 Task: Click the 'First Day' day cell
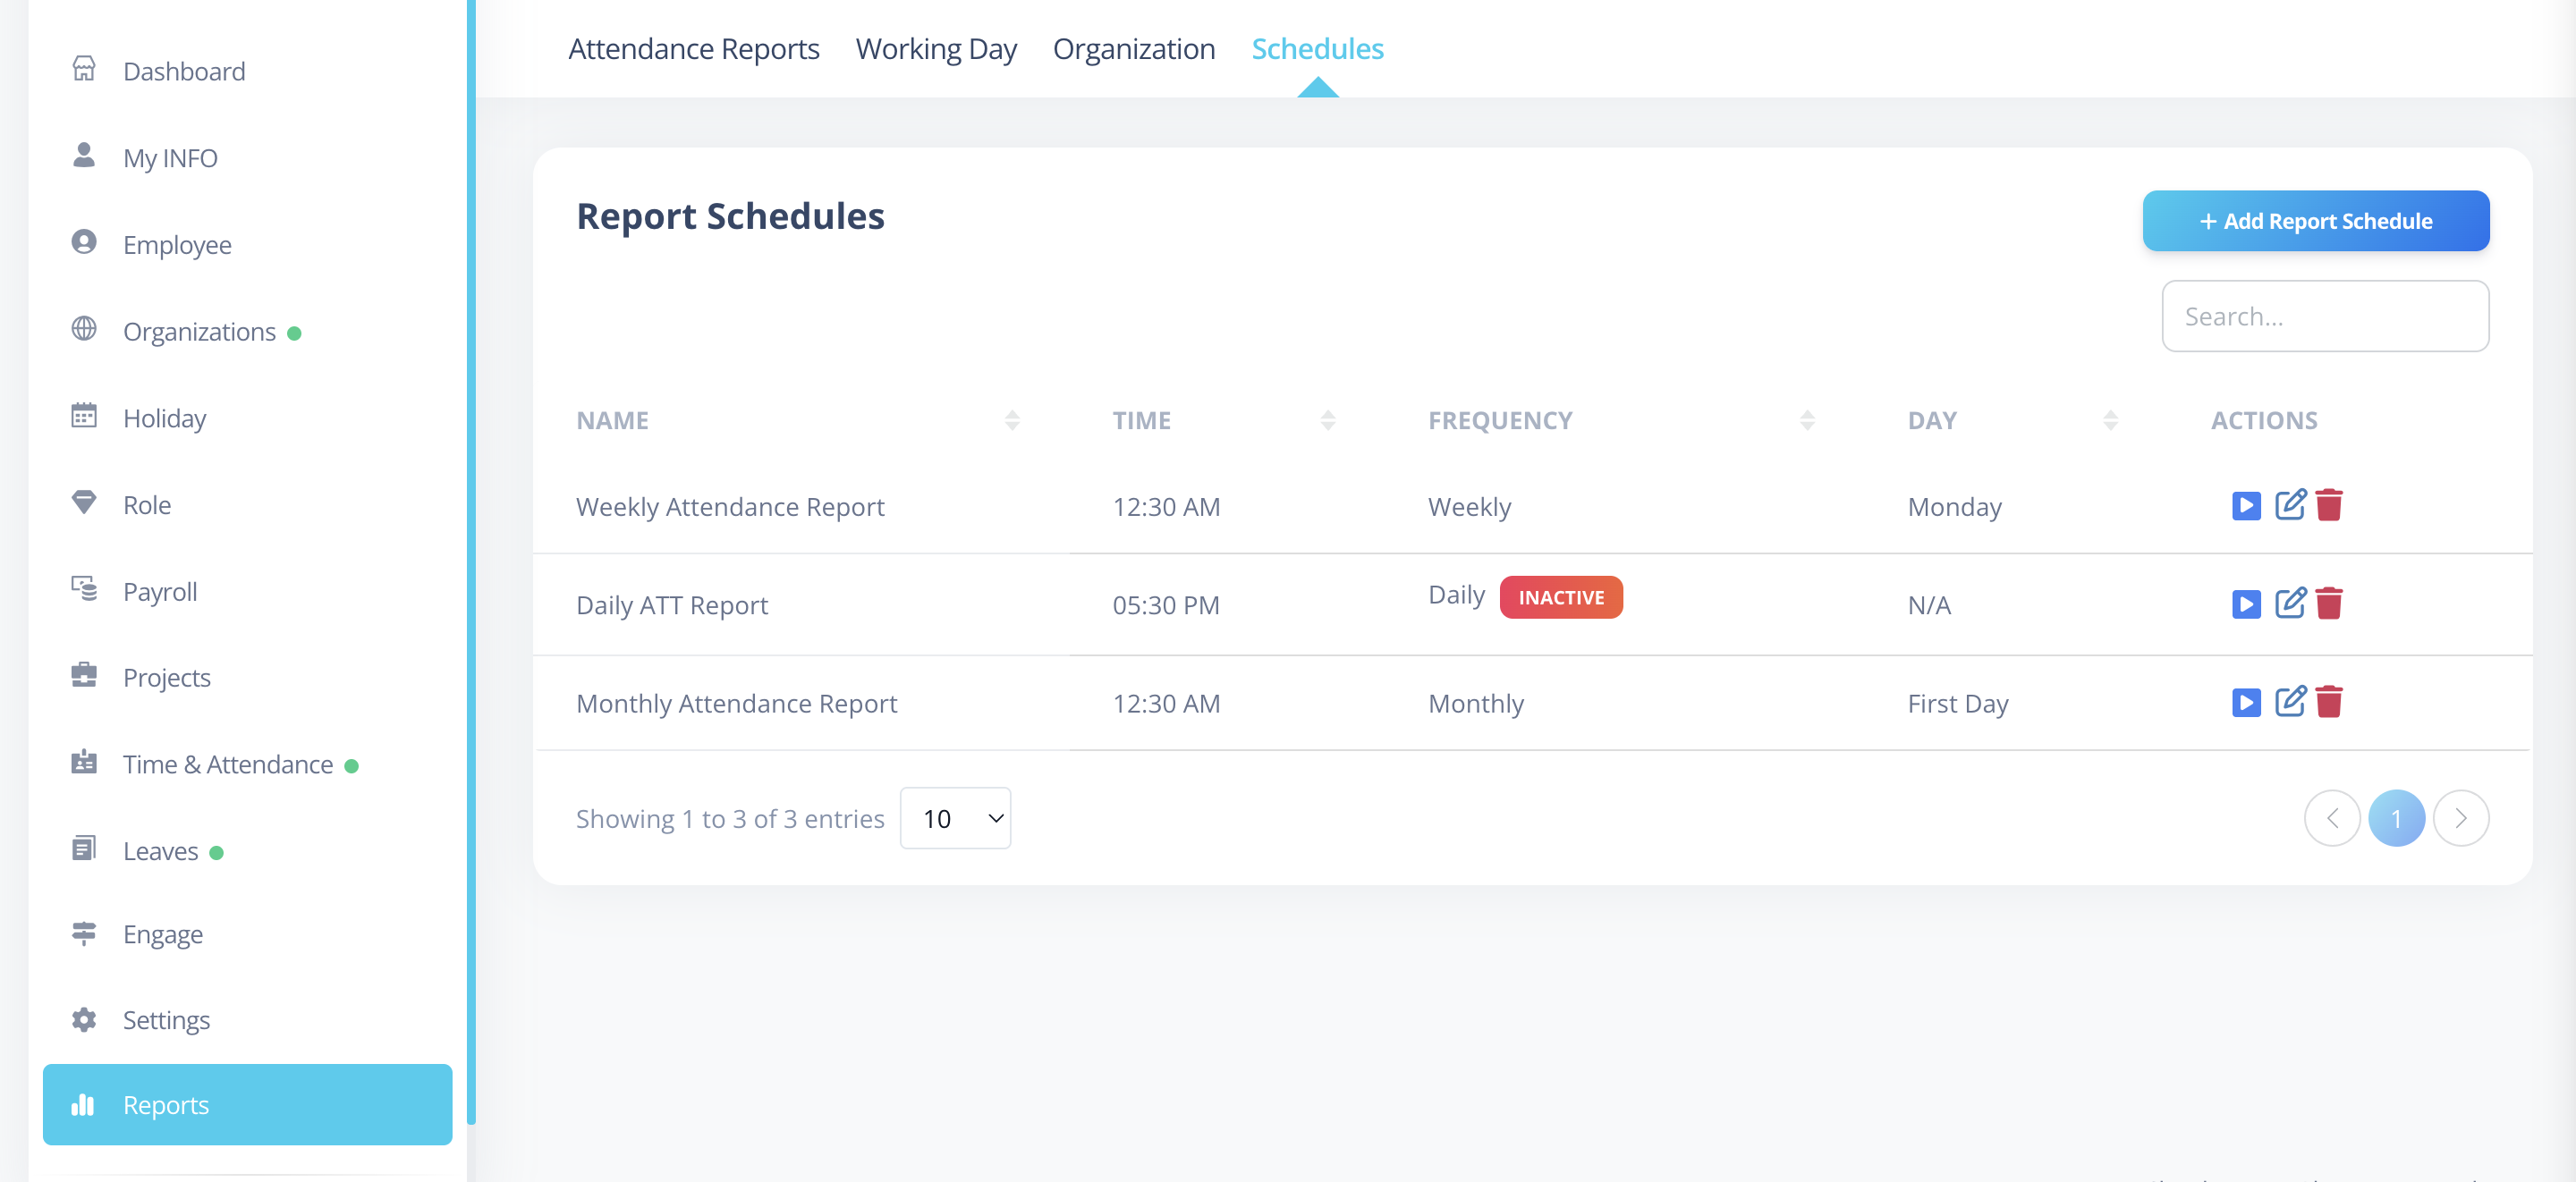(1958, 703)
